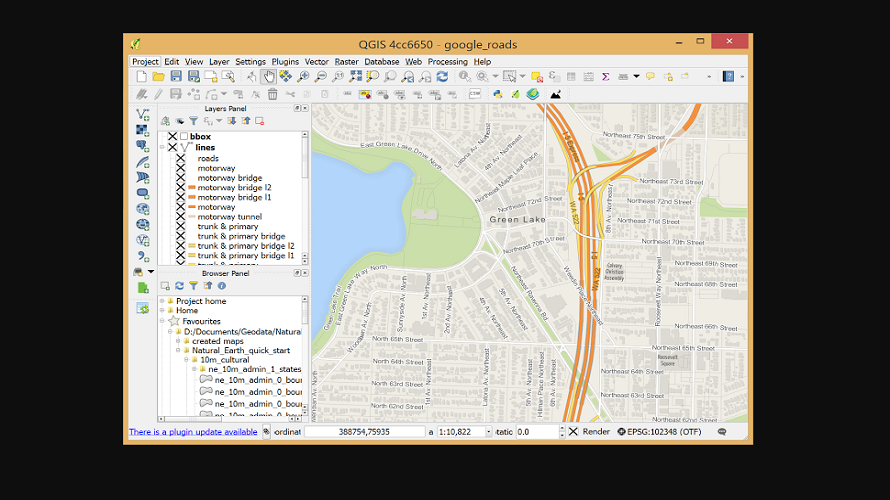This screenshot has height=500, width=890.
Task: Click the Filter Legend funnel in Layers Panel
Action: (x=194, y=121)
